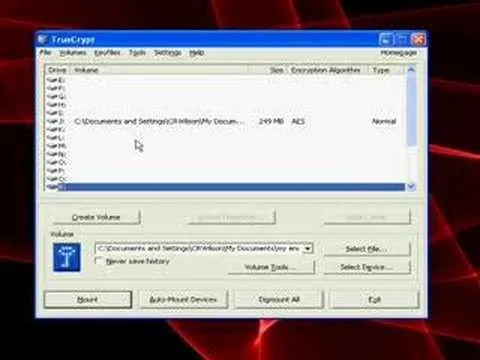Select the highlighted last drive row
Image resolution: width=480 pixels, height=360 pixels.
pyautogui.click(x=225, y=187)
